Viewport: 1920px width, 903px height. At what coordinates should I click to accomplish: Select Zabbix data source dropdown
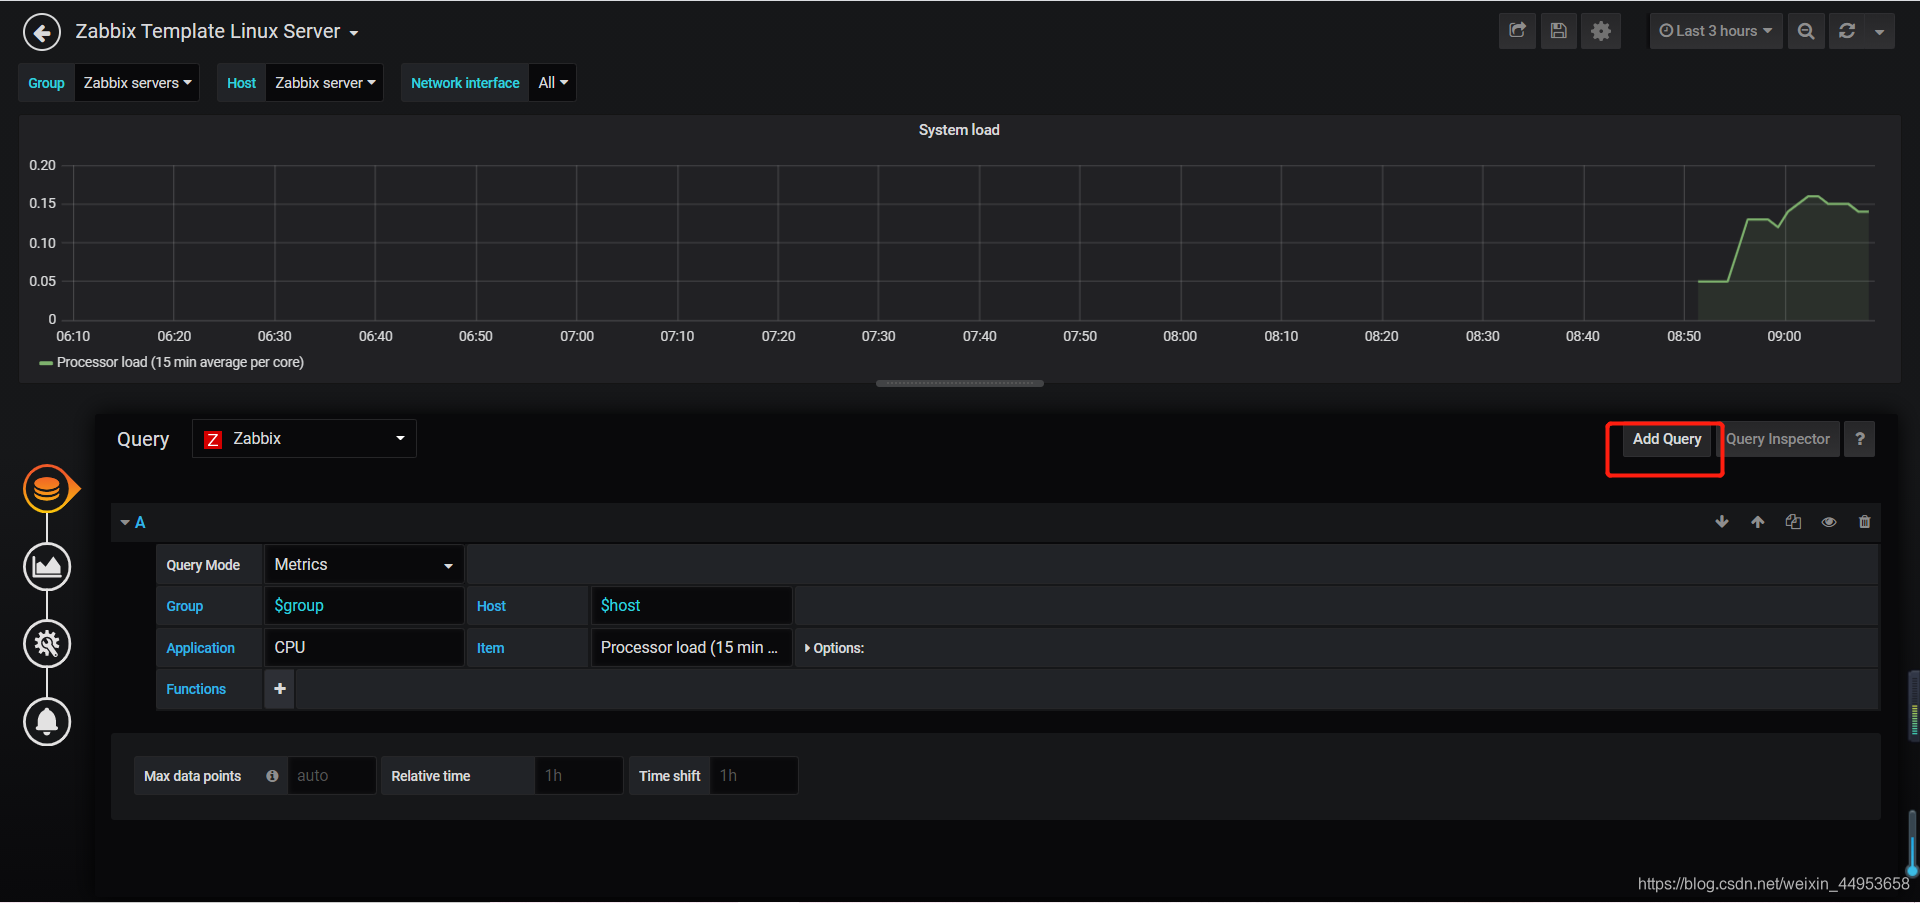pos(304,439)
